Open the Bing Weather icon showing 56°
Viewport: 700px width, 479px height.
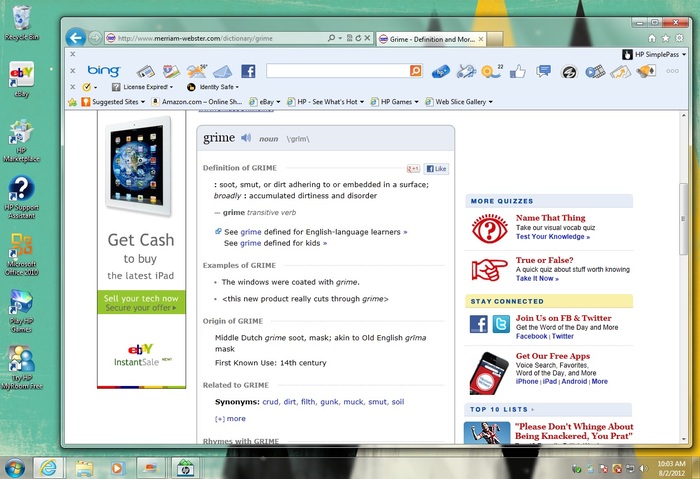(197, 71)
